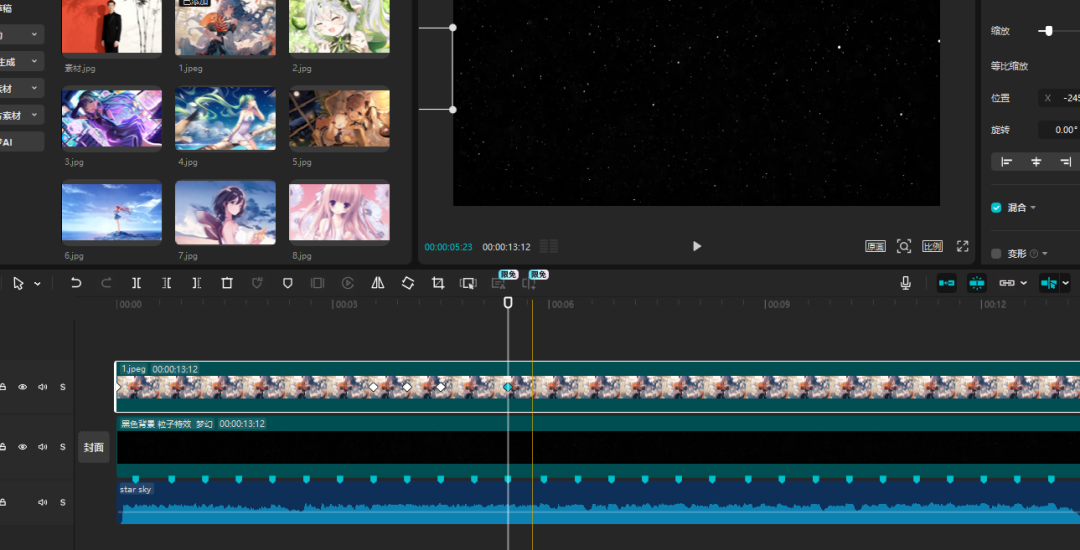Select the crop tool icon
This screenshot has height=550, width=1080.
click(x=438, y=283)
